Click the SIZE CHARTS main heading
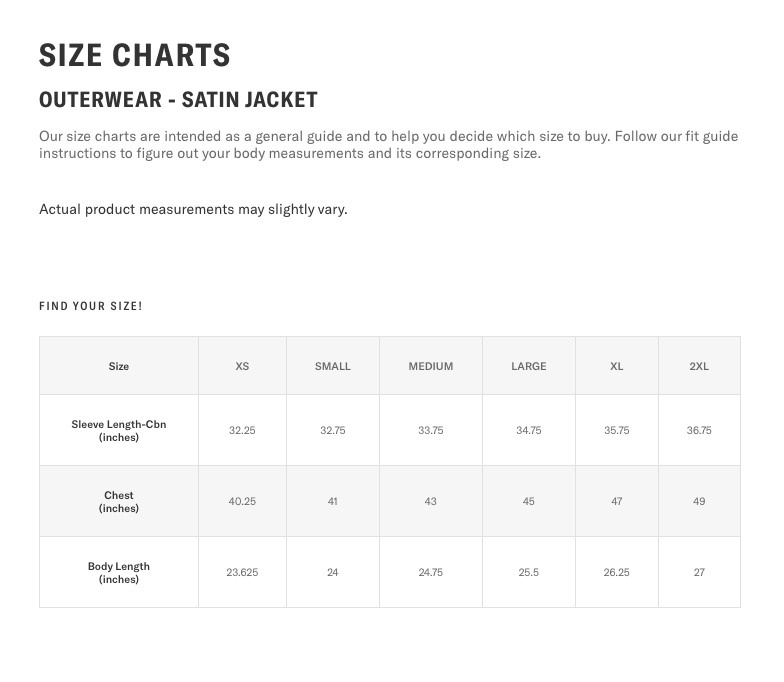 point(135,56)
